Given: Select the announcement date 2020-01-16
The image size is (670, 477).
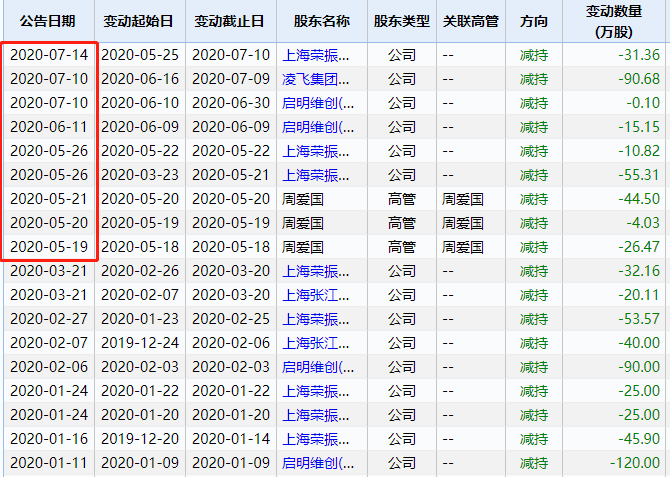Looking at the screenshot, I should click(x=49, y=439).
